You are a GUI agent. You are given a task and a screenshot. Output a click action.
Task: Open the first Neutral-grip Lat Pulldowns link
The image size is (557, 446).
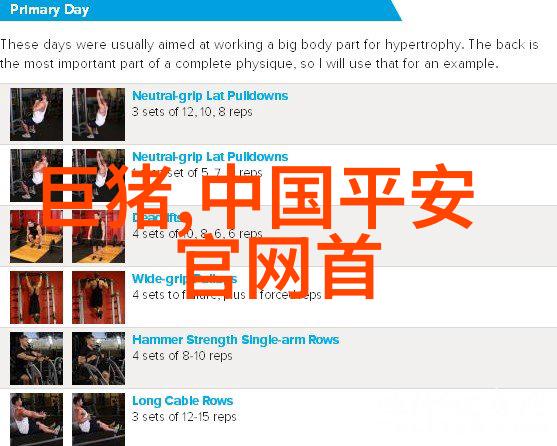click(x=210, y=96)
